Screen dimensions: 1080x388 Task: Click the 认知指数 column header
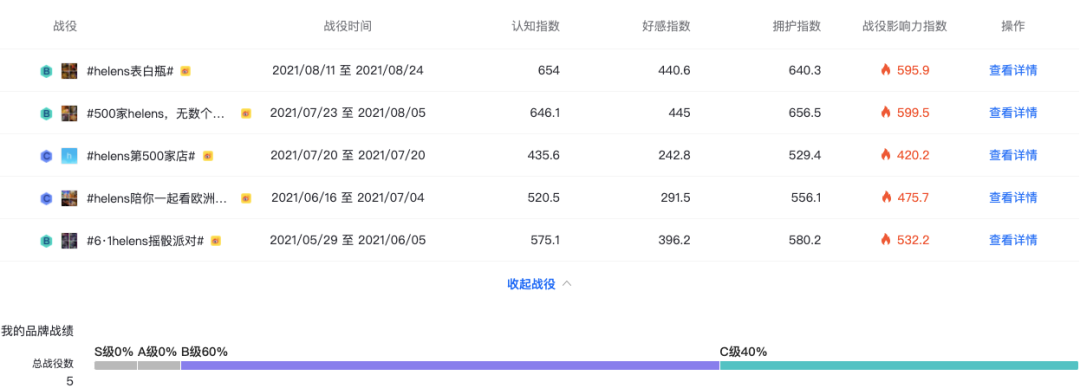pyautogui.click(x=535, y=26)
